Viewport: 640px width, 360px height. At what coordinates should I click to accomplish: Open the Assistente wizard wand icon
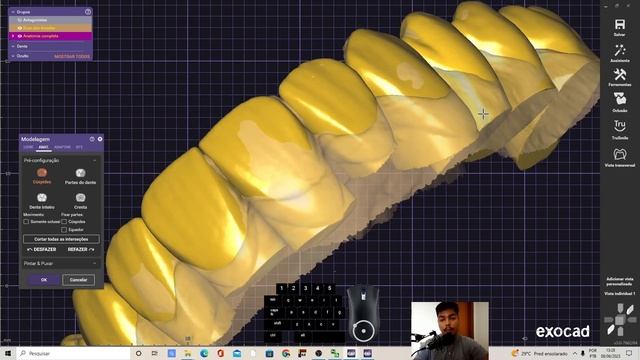(620, 50)
